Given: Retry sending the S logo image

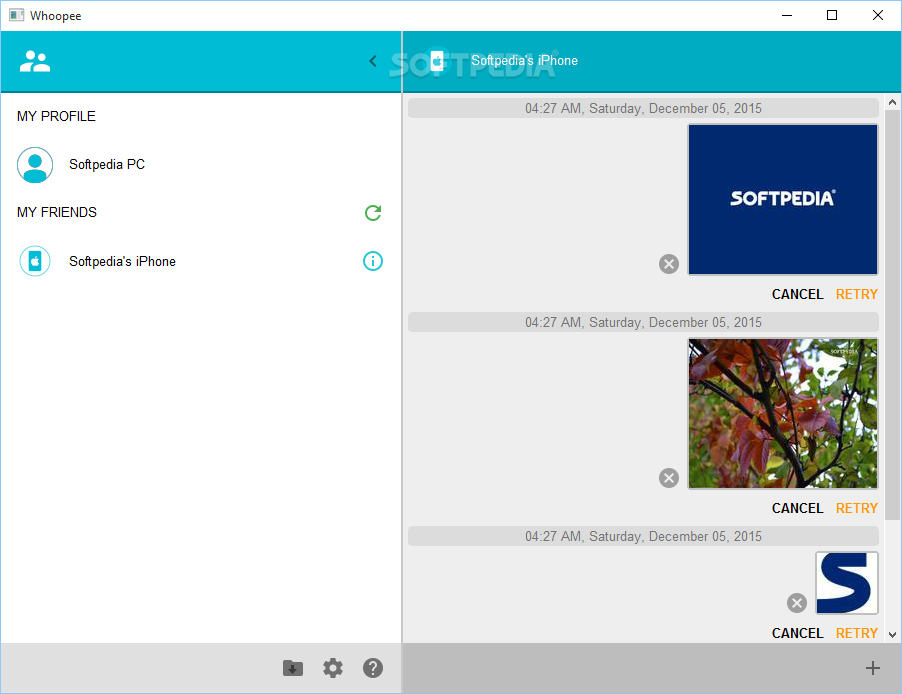Looking at the screenshot, I should click(x=857, y=633).
